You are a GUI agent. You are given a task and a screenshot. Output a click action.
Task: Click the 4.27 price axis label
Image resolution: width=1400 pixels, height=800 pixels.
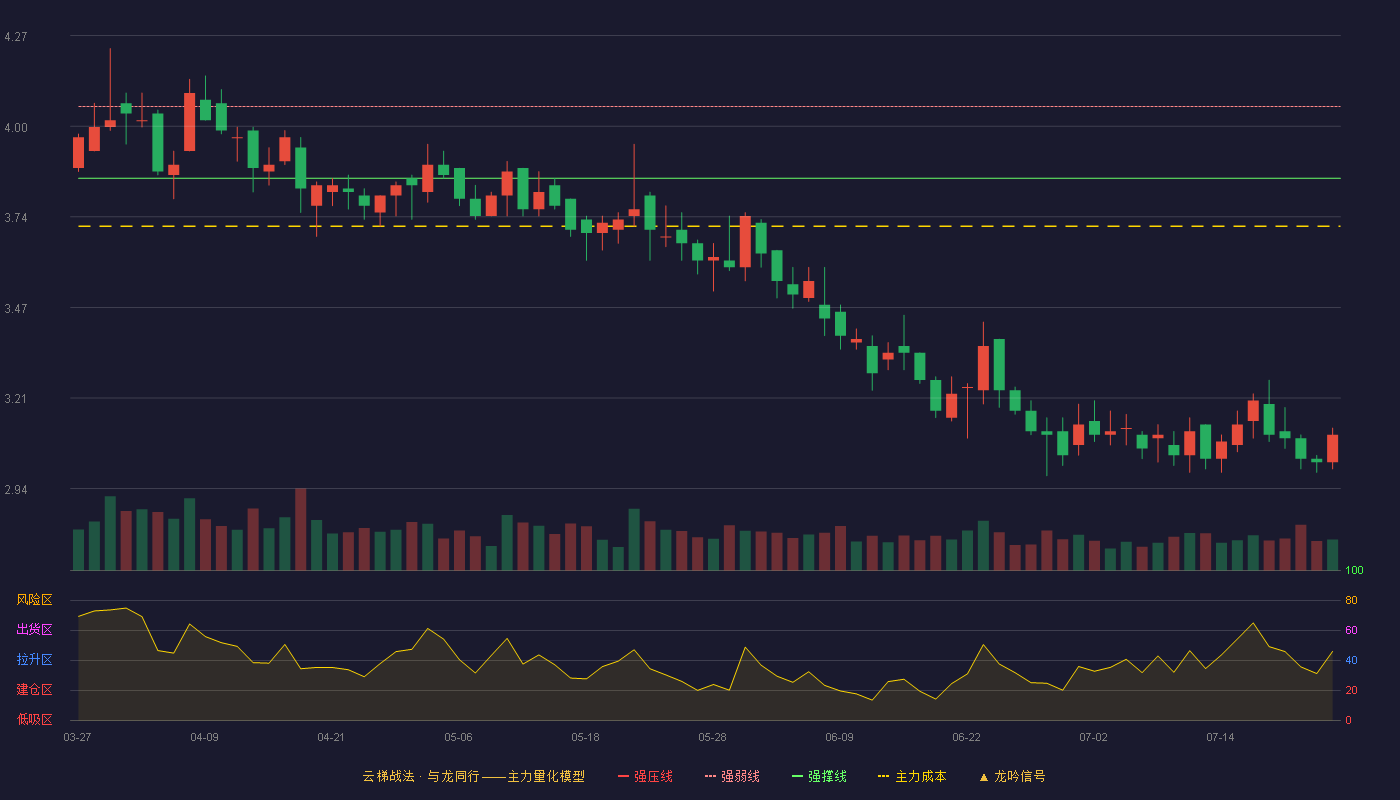tap(16, 37)
